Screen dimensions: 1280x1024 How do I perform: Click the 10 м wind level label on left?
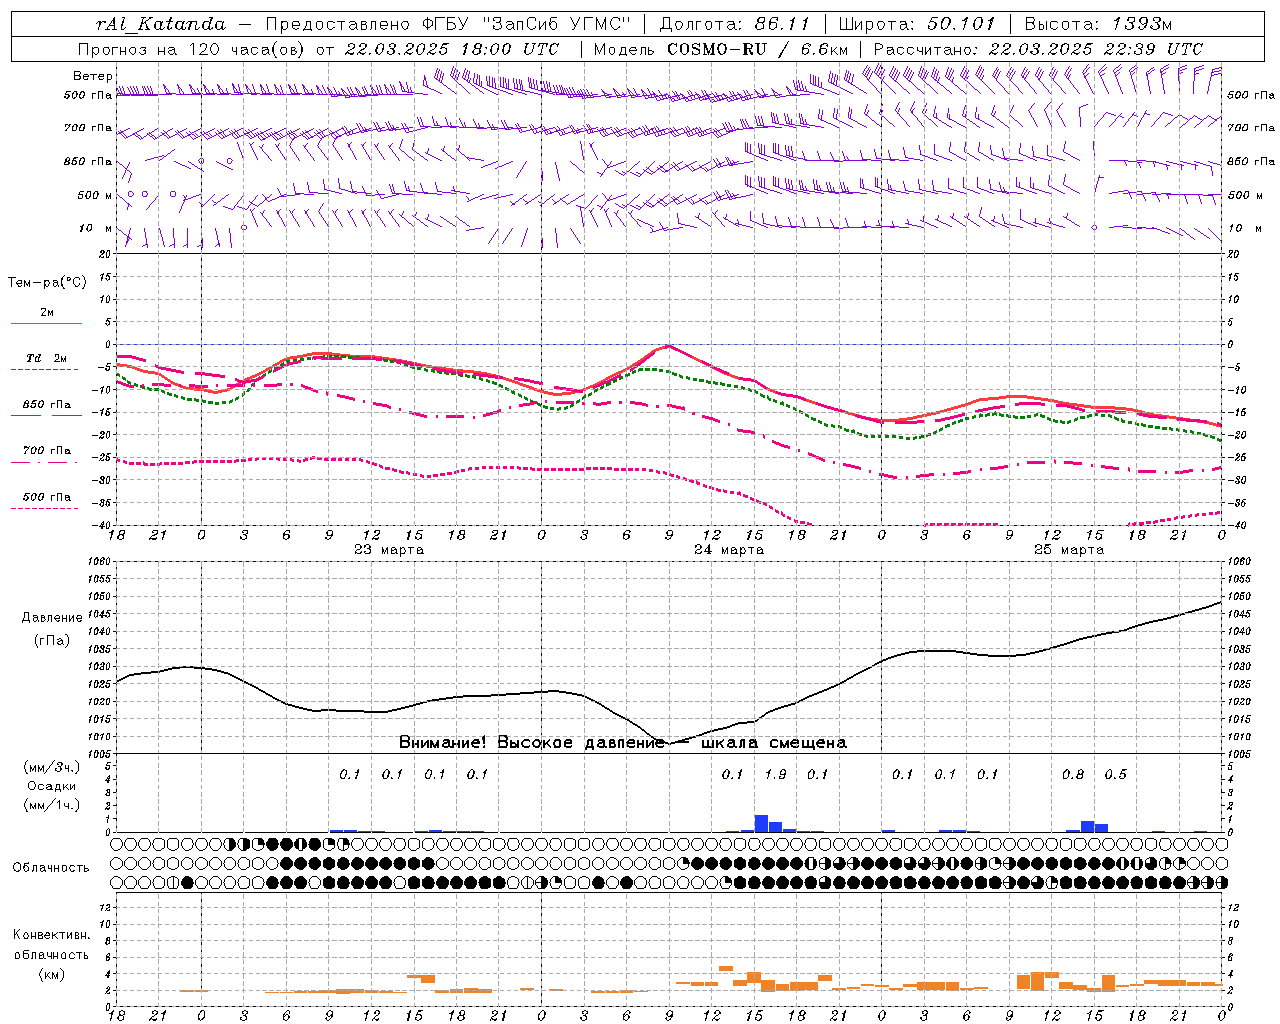tap(95, 228)
